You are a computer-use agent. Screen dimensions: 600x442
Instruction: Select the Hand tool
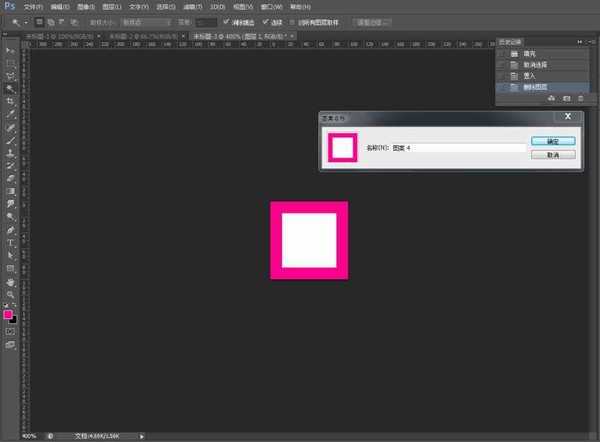click(10, 281)
